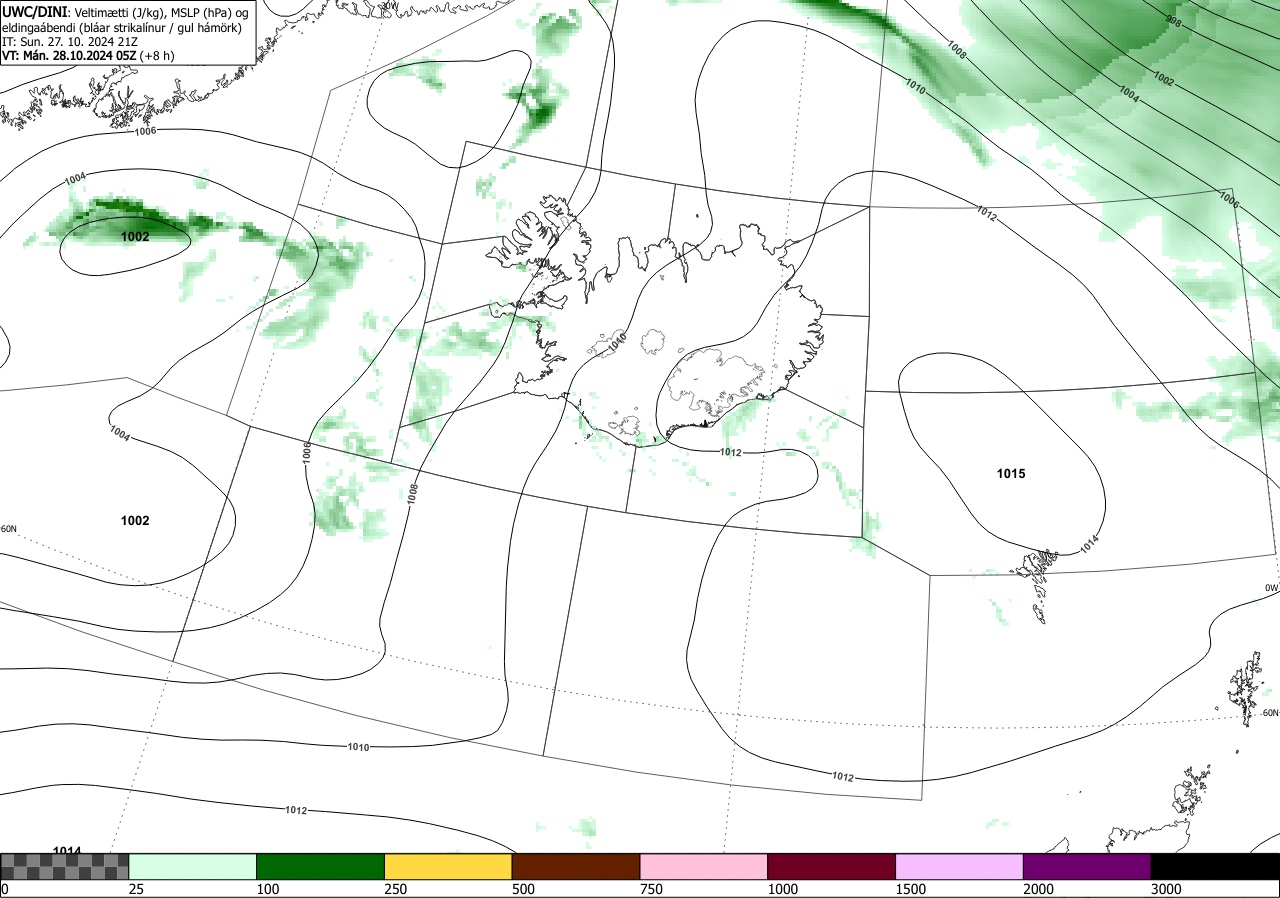Viewport: 1280px width, 898px height.
Task: Pick the light purple 1500–2000 legend swatch
Action: [959, 866]
